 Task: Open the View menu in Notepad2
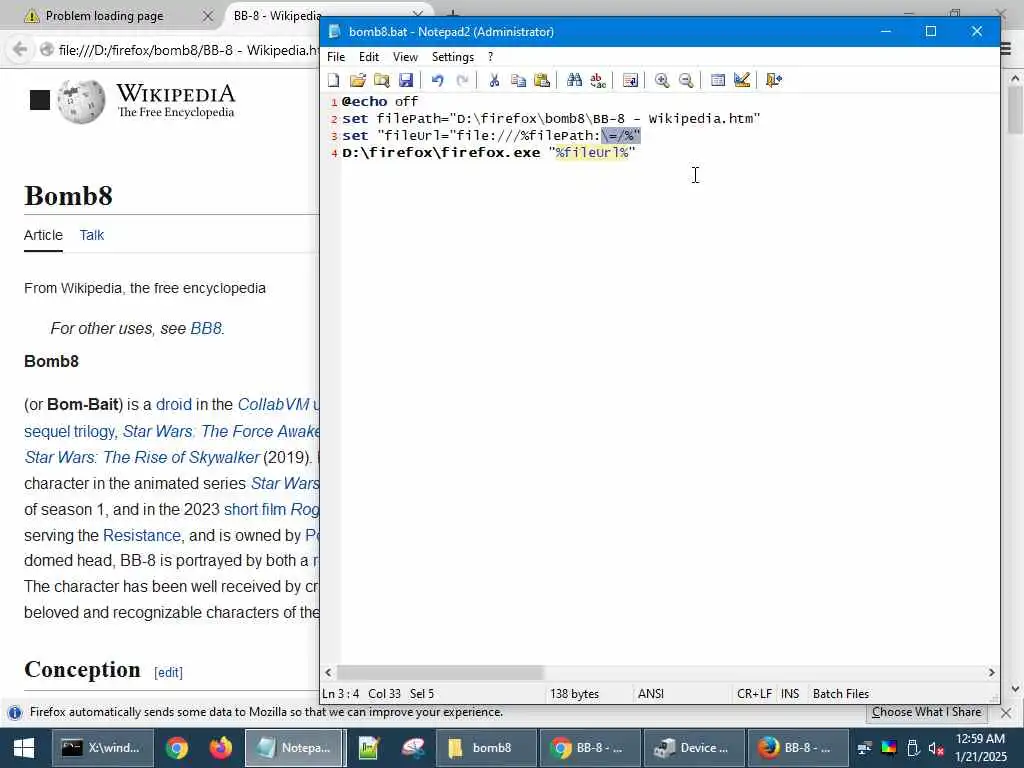point(405,57)
